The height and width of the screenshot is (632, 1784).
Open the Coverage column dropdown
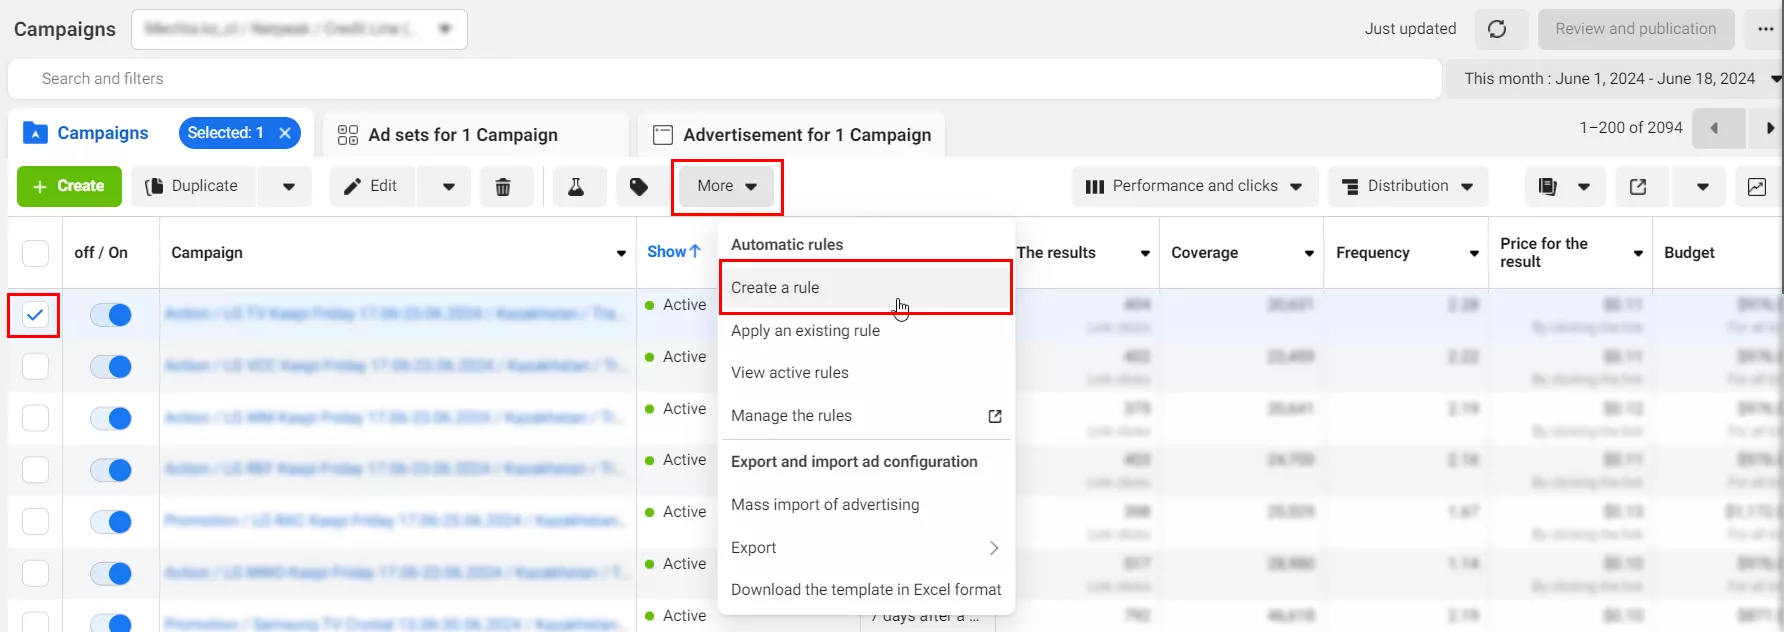pos(1309,253)
